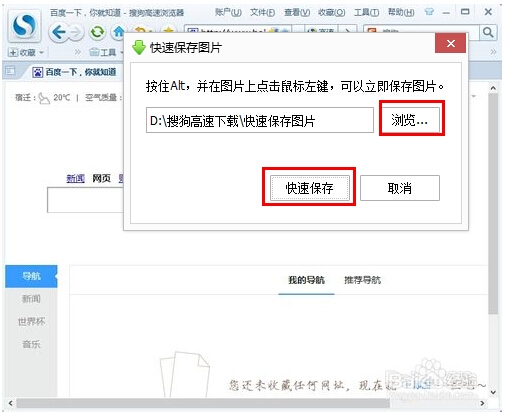Click the Sogou browser logo icon
Screen dimensions: 507x415
[24, 26]
